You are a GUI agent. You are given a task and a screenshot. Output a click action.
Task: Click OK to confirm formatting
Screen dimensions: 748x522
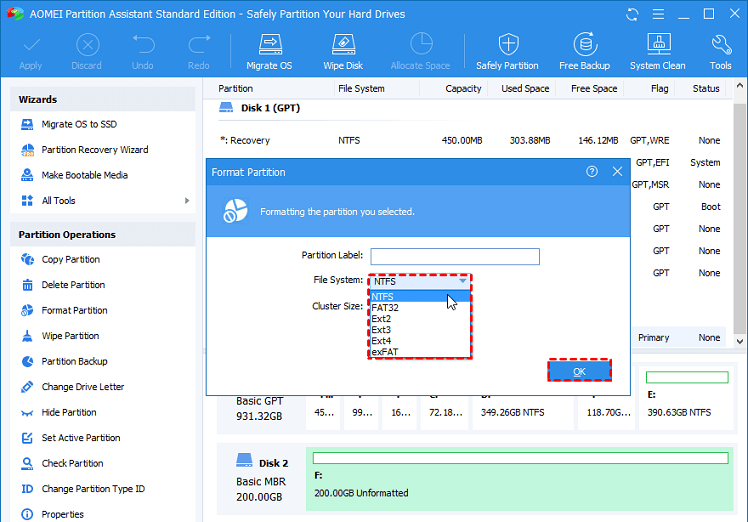(x=579, y=371)
